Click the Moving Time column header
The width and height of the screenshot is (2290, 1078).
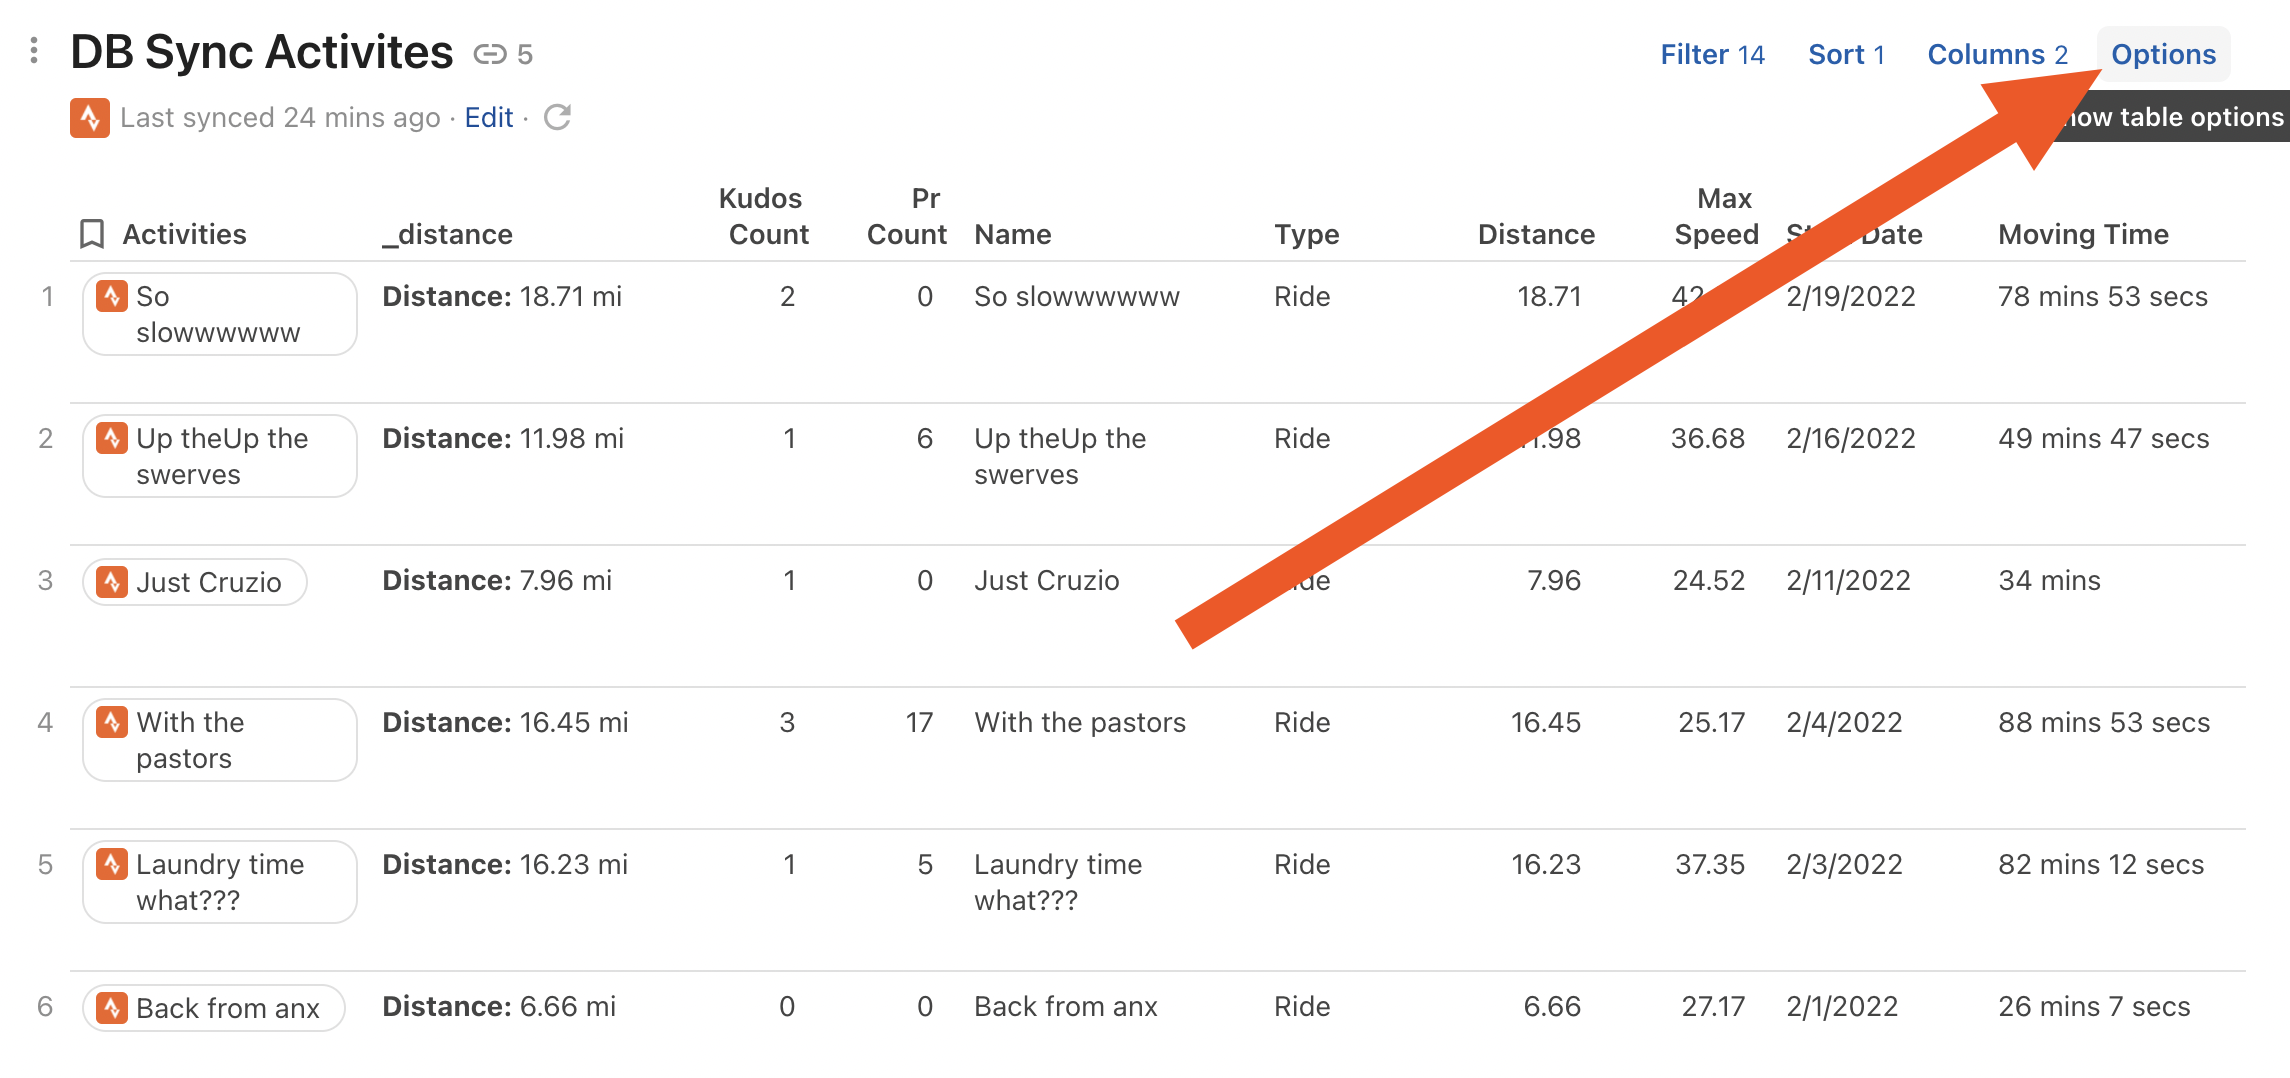[x=2083, y=234]
